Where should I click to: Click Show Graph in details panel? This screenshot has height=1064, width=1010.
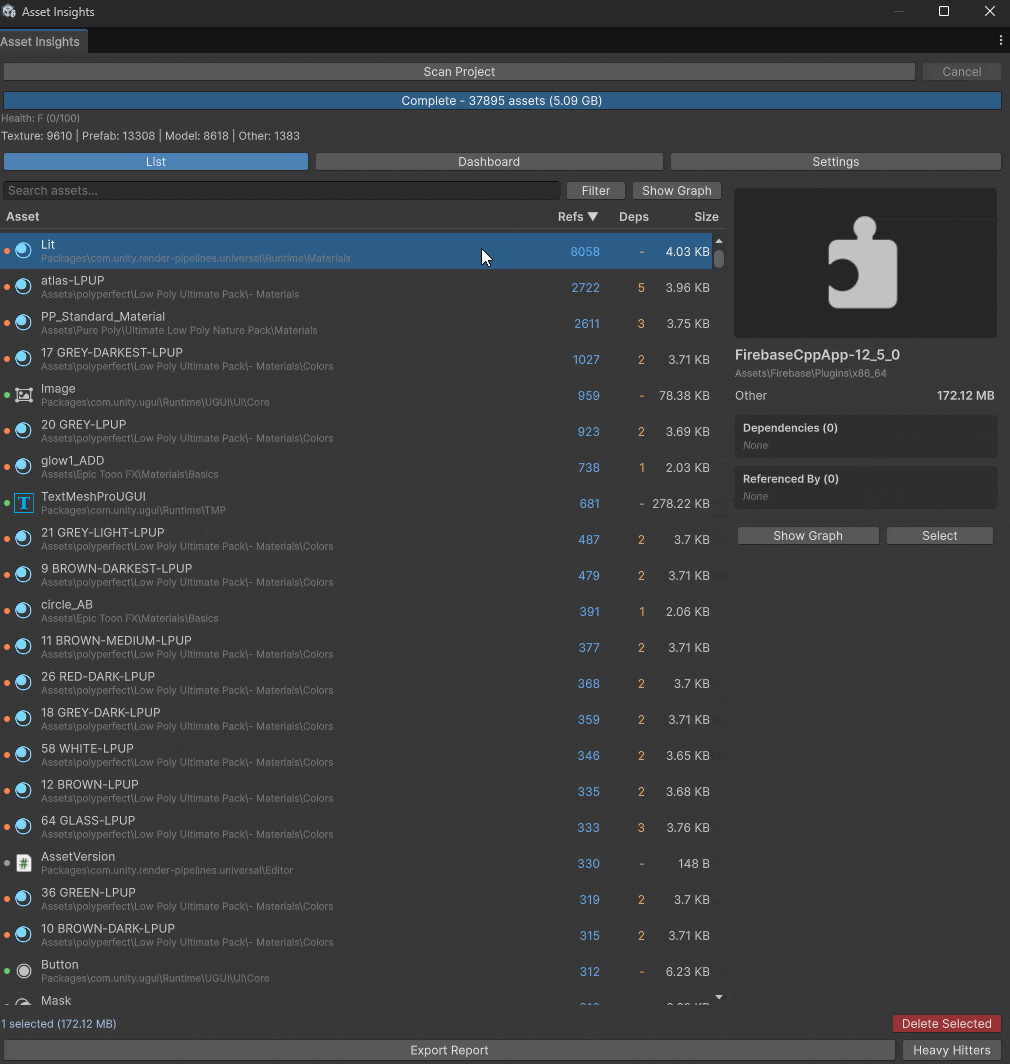[808, 535]
